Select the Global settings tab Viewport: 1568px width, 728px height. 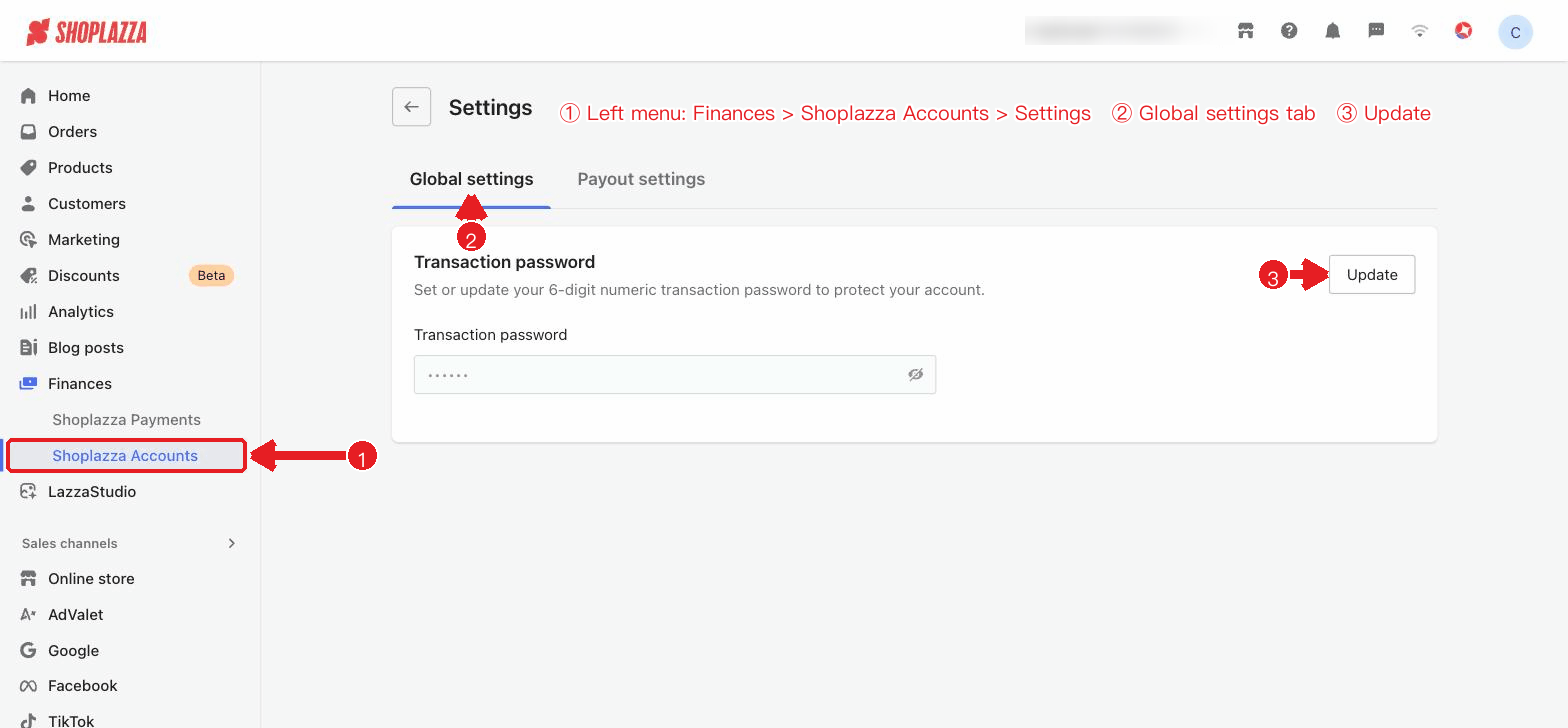click(471, 179)
